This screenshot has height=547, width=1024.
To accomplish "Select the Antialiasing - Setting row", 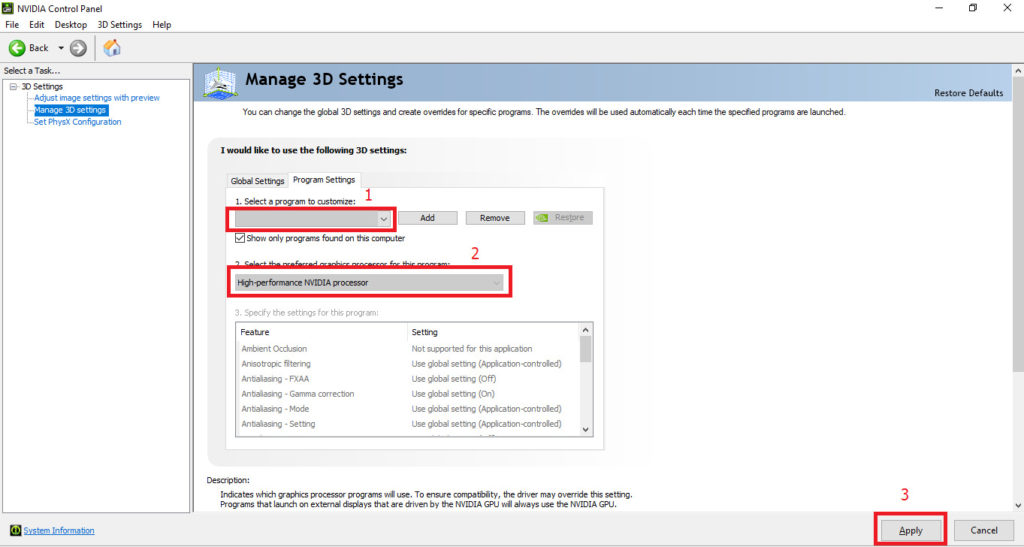I will coord(407,424).
